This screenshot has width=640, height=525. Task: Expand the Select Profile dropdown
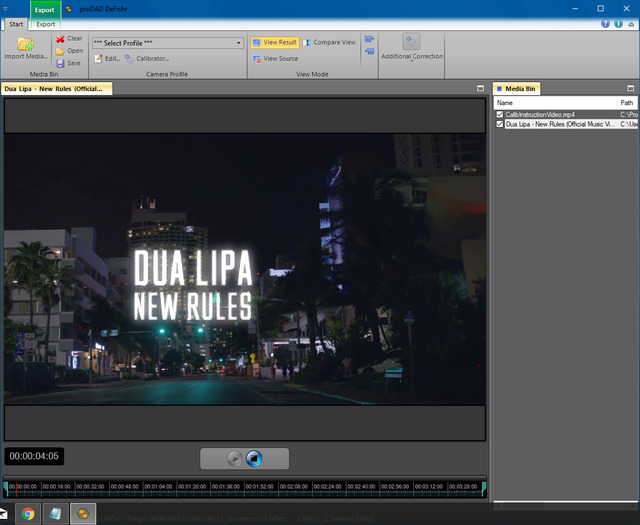pos(239,43)
